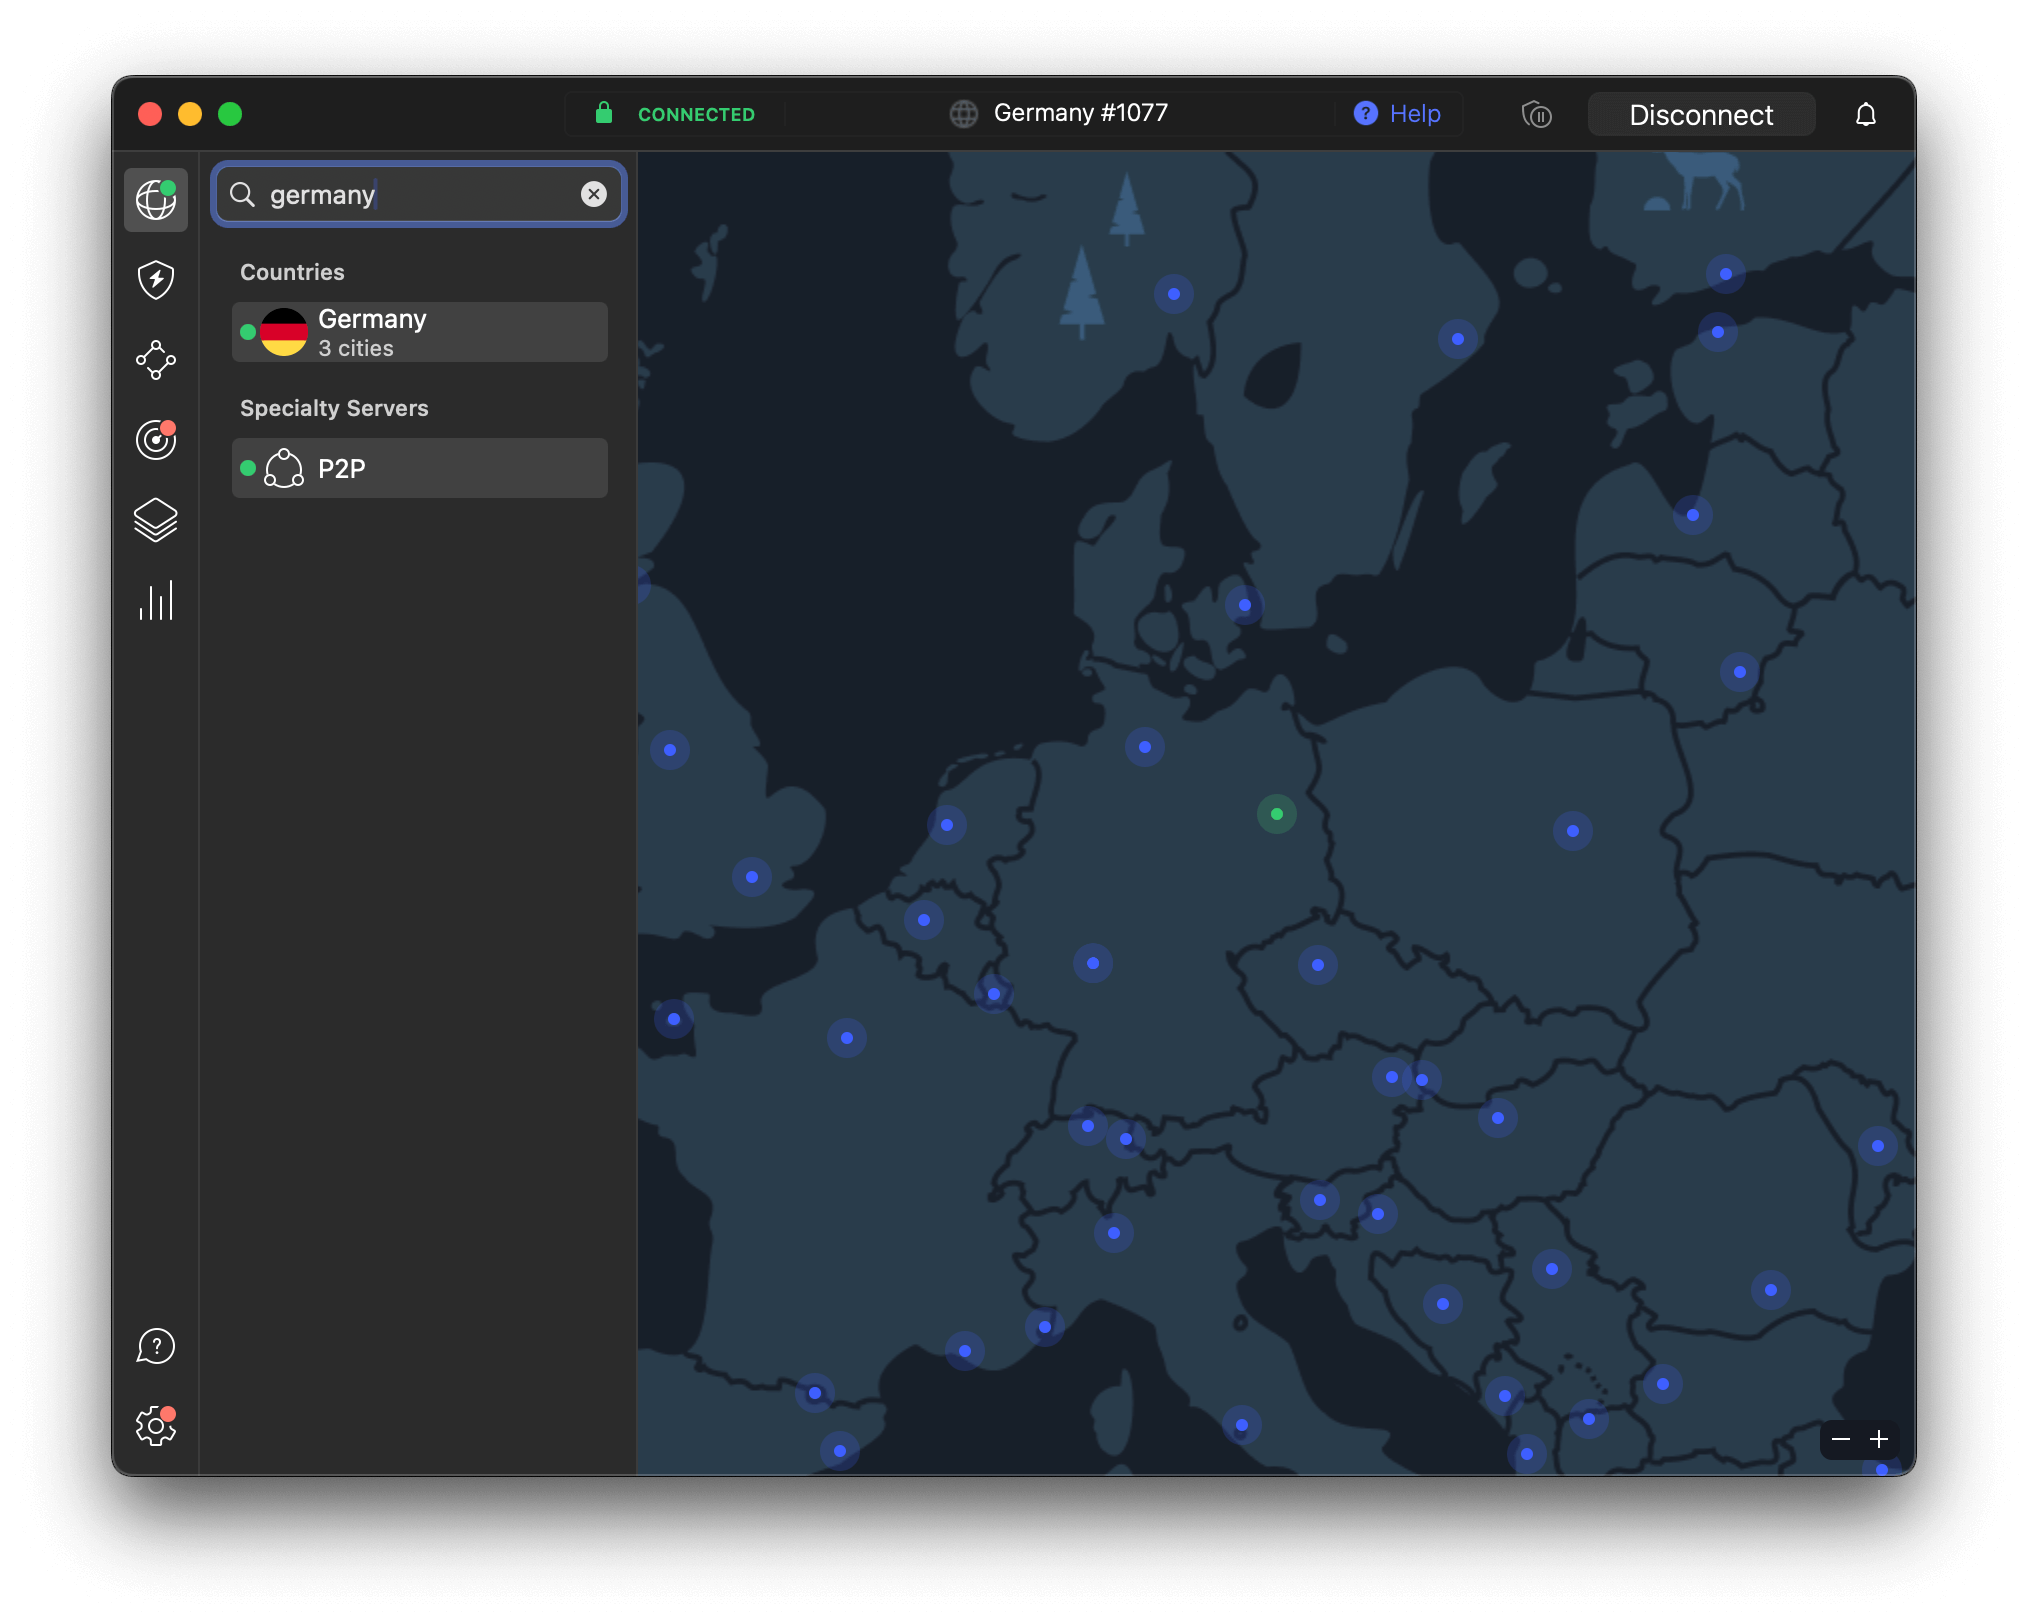Image resolution: width=2028 pixels, height=1624 pixels.
Task: Clear the germany search text
Action: click(x=594, y=194)
